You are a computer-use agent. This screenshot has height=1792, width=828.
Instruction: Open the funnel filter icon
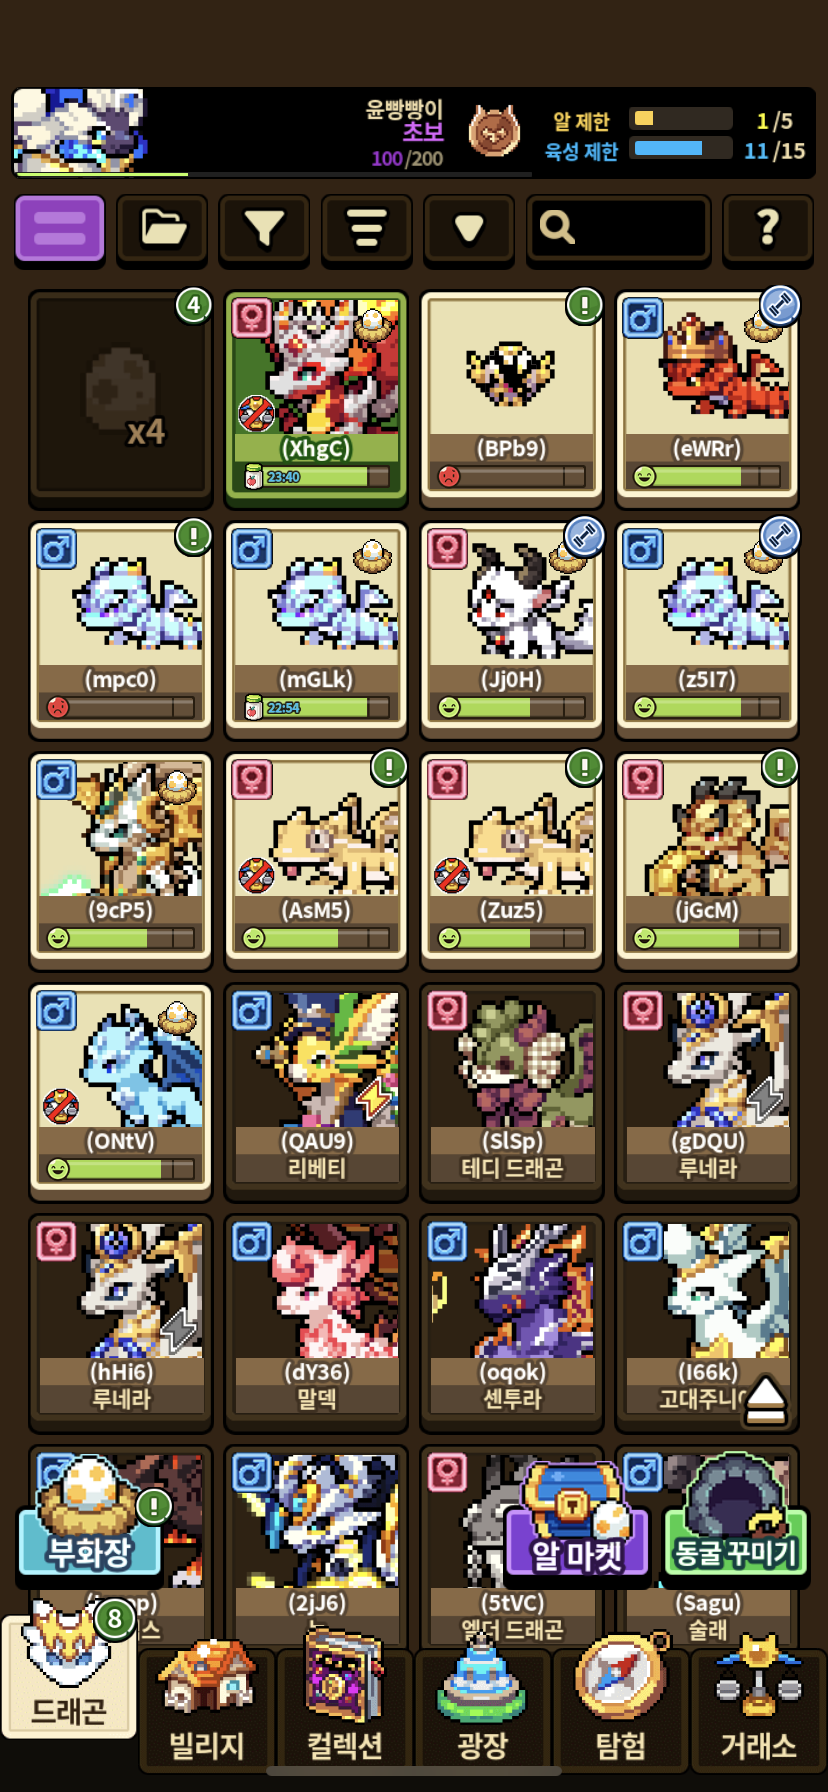coord(264,229)
